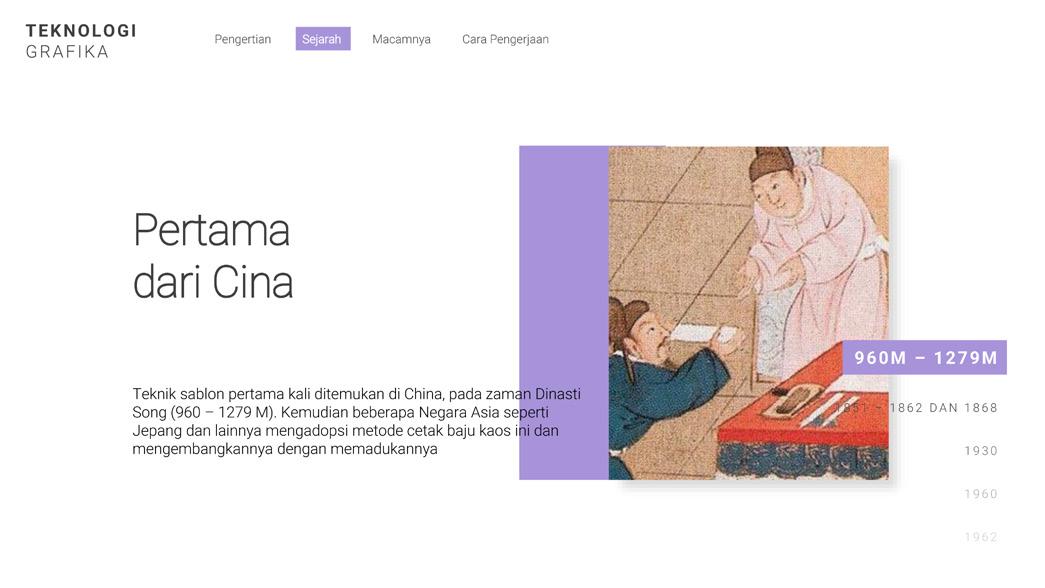Pick the faded 1962 timeline entry
The height and width of the screenshot is (588, 1045).
[x=981, y=537]
